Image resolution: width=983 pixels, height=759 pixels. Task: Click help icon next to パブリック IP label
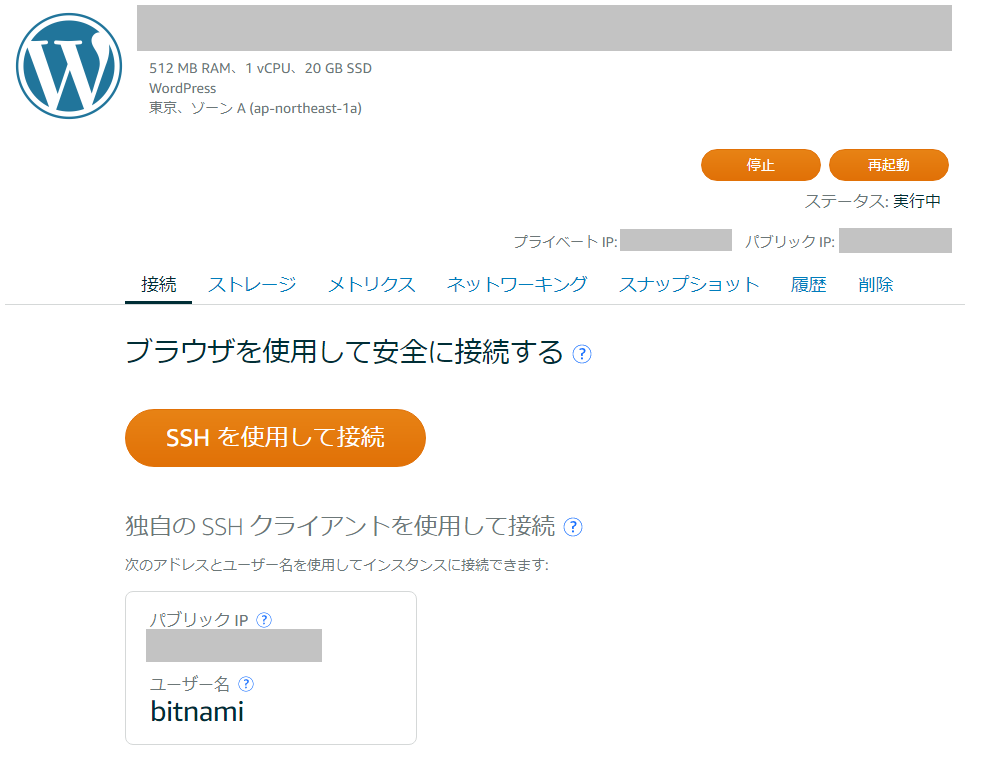coord(265,620)
